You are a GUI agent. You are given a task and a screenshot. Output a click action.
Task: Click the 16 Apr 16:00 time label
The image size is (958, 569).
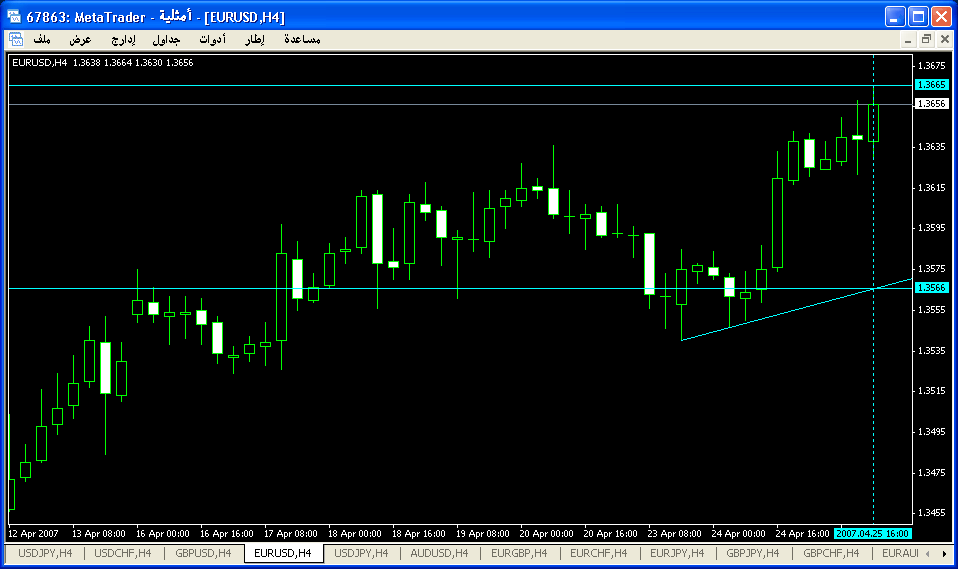pyautogui.click(x=227, y=534)
